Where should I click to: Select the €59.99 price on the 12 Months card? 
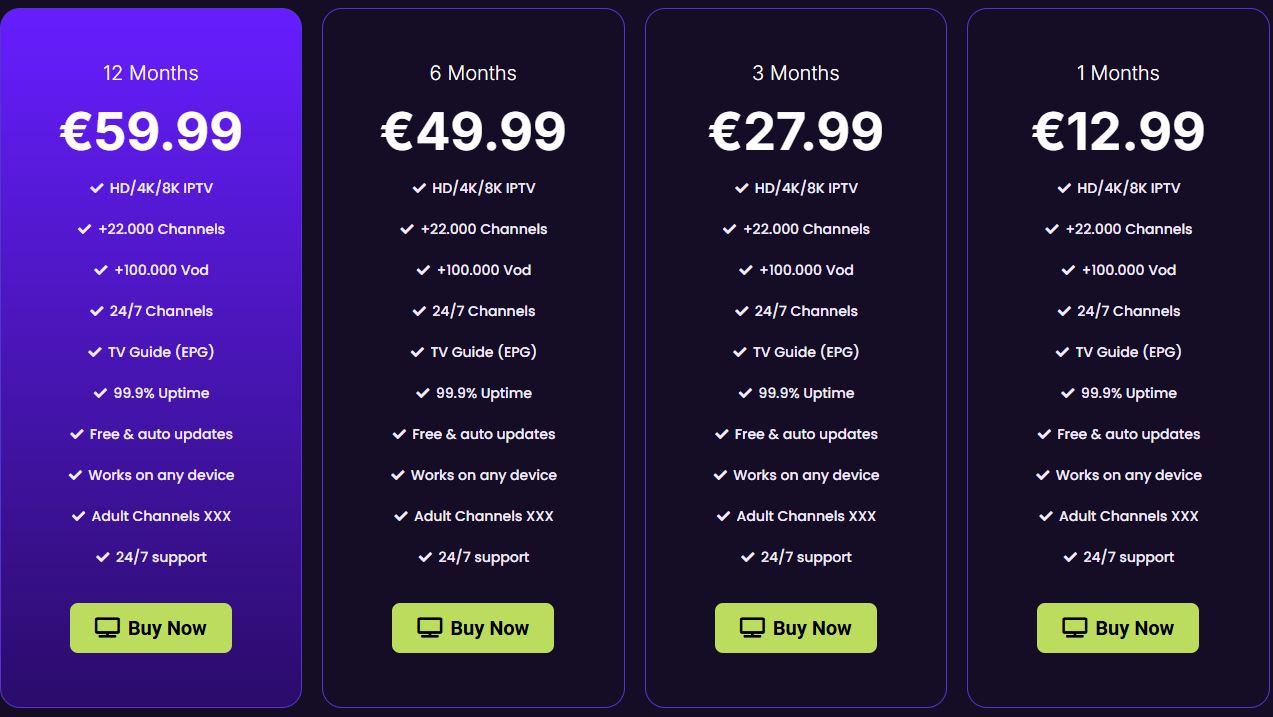point(151,131)
